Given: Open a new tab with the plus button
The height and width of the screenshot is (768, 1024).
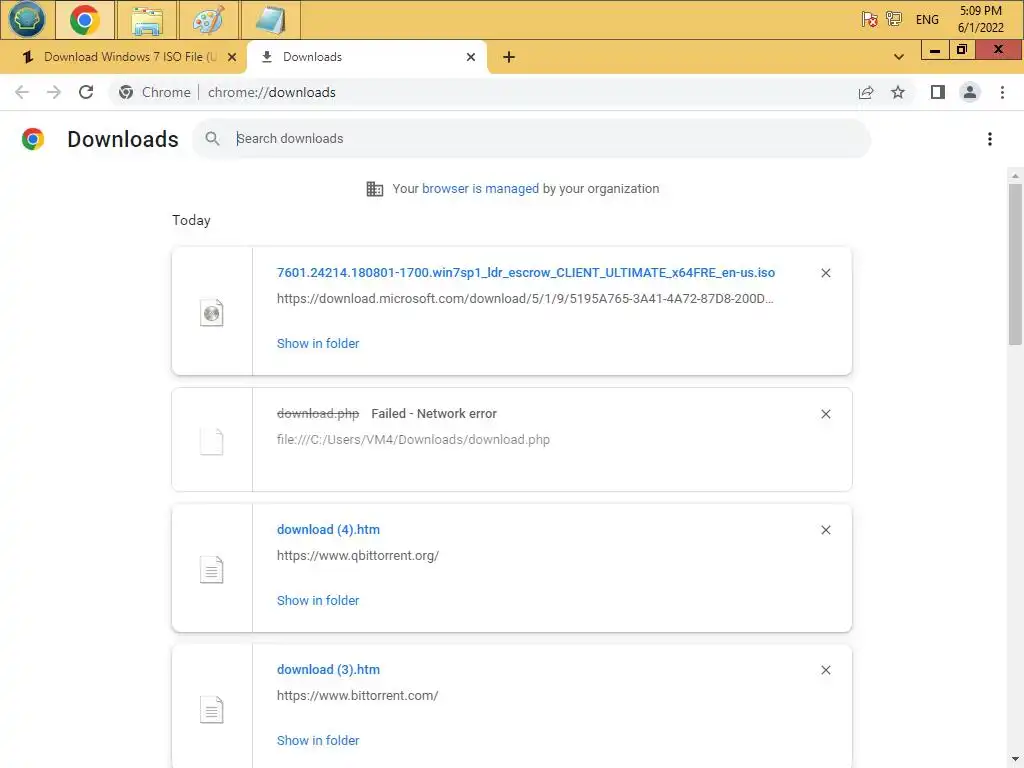Looking at the screenshot, I should click(509, 57).
